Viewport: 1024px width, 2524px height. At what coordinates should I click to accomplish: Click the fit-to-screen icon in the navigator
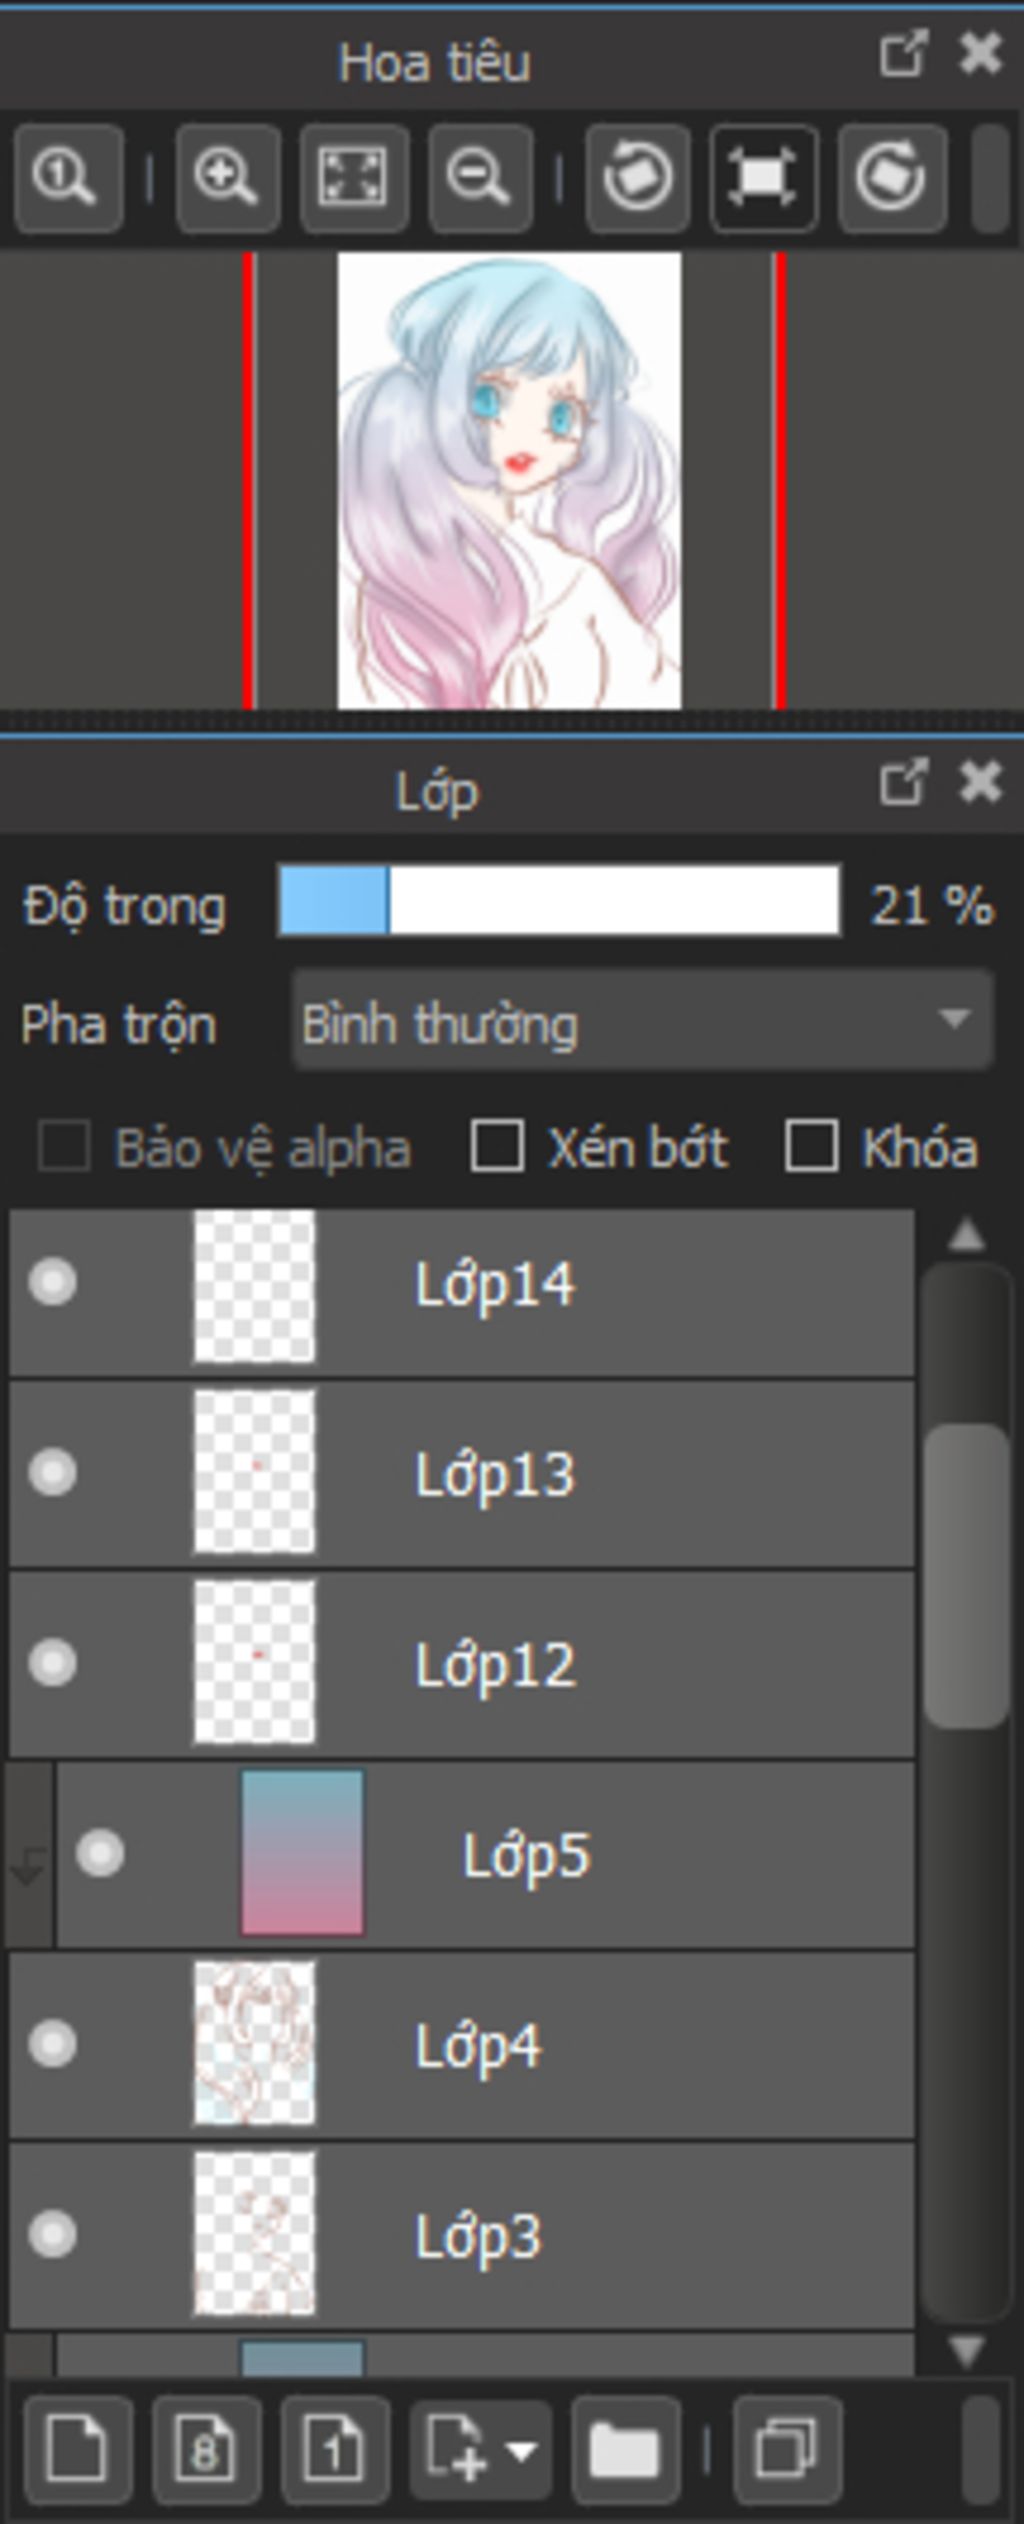point(353,178)
